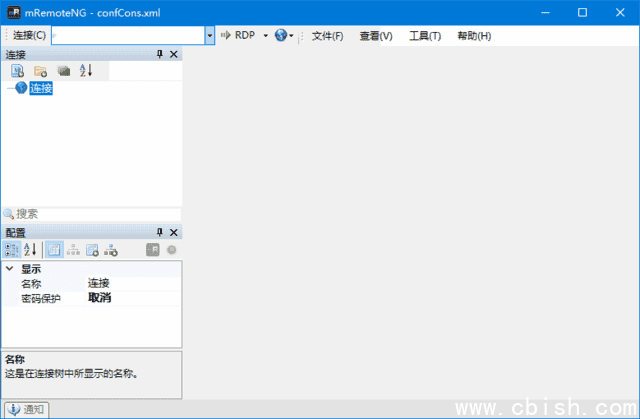640x419 pixels.
Task: Click the new folder icon in connections panel
Action: point(40,71)
